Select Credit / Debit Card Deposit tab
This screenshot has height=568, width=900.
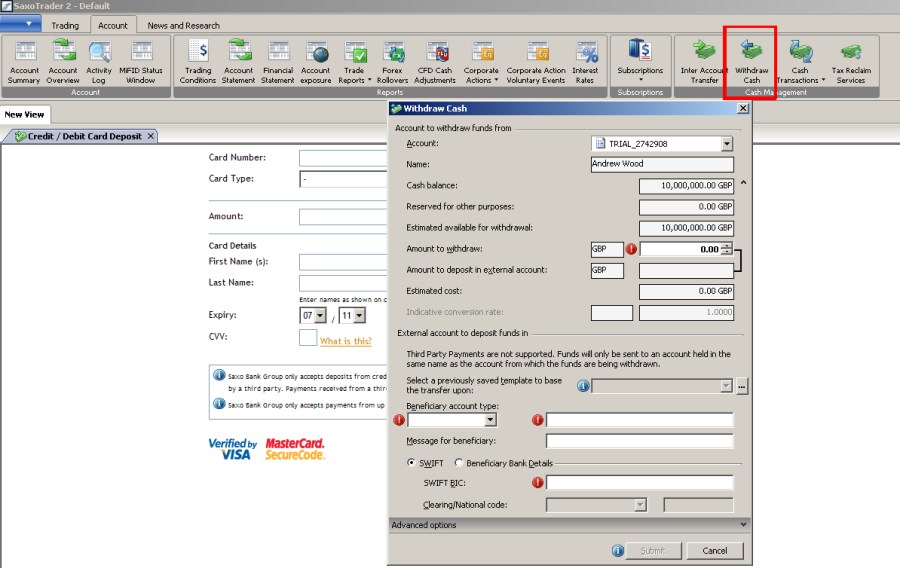tap(84, 136)
